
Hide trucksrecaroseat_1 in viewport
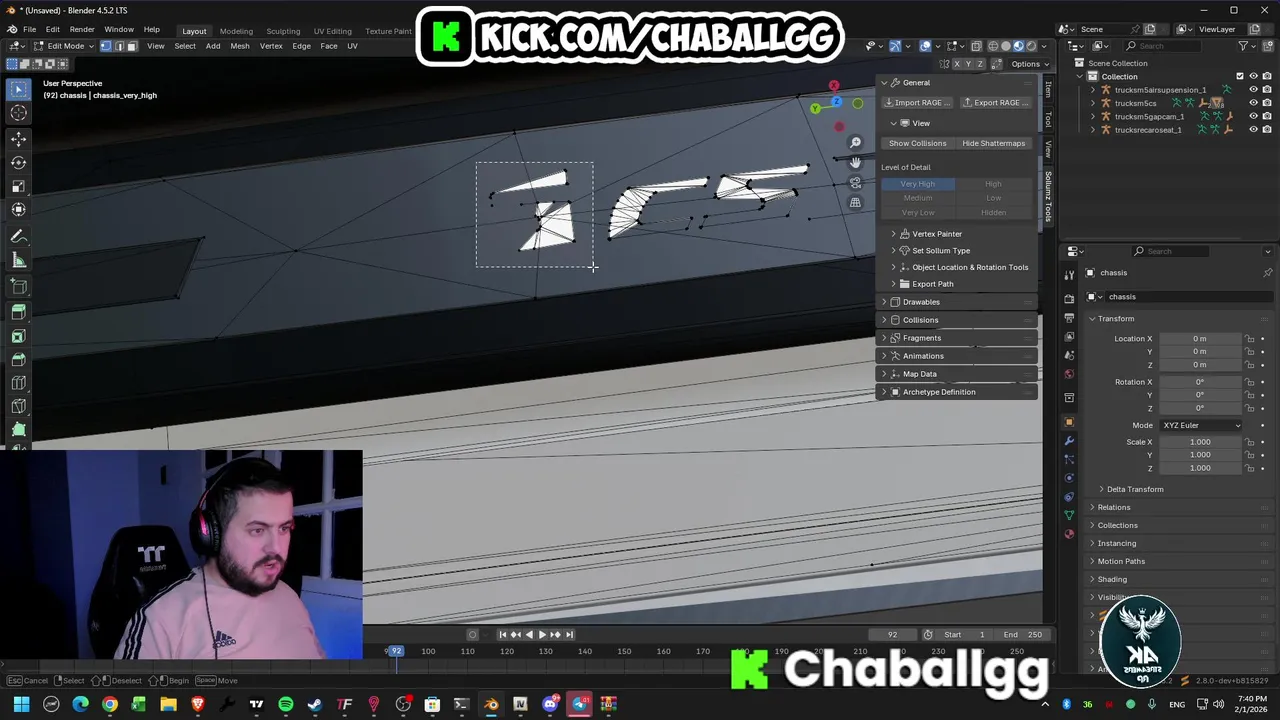coord(1253,129)
